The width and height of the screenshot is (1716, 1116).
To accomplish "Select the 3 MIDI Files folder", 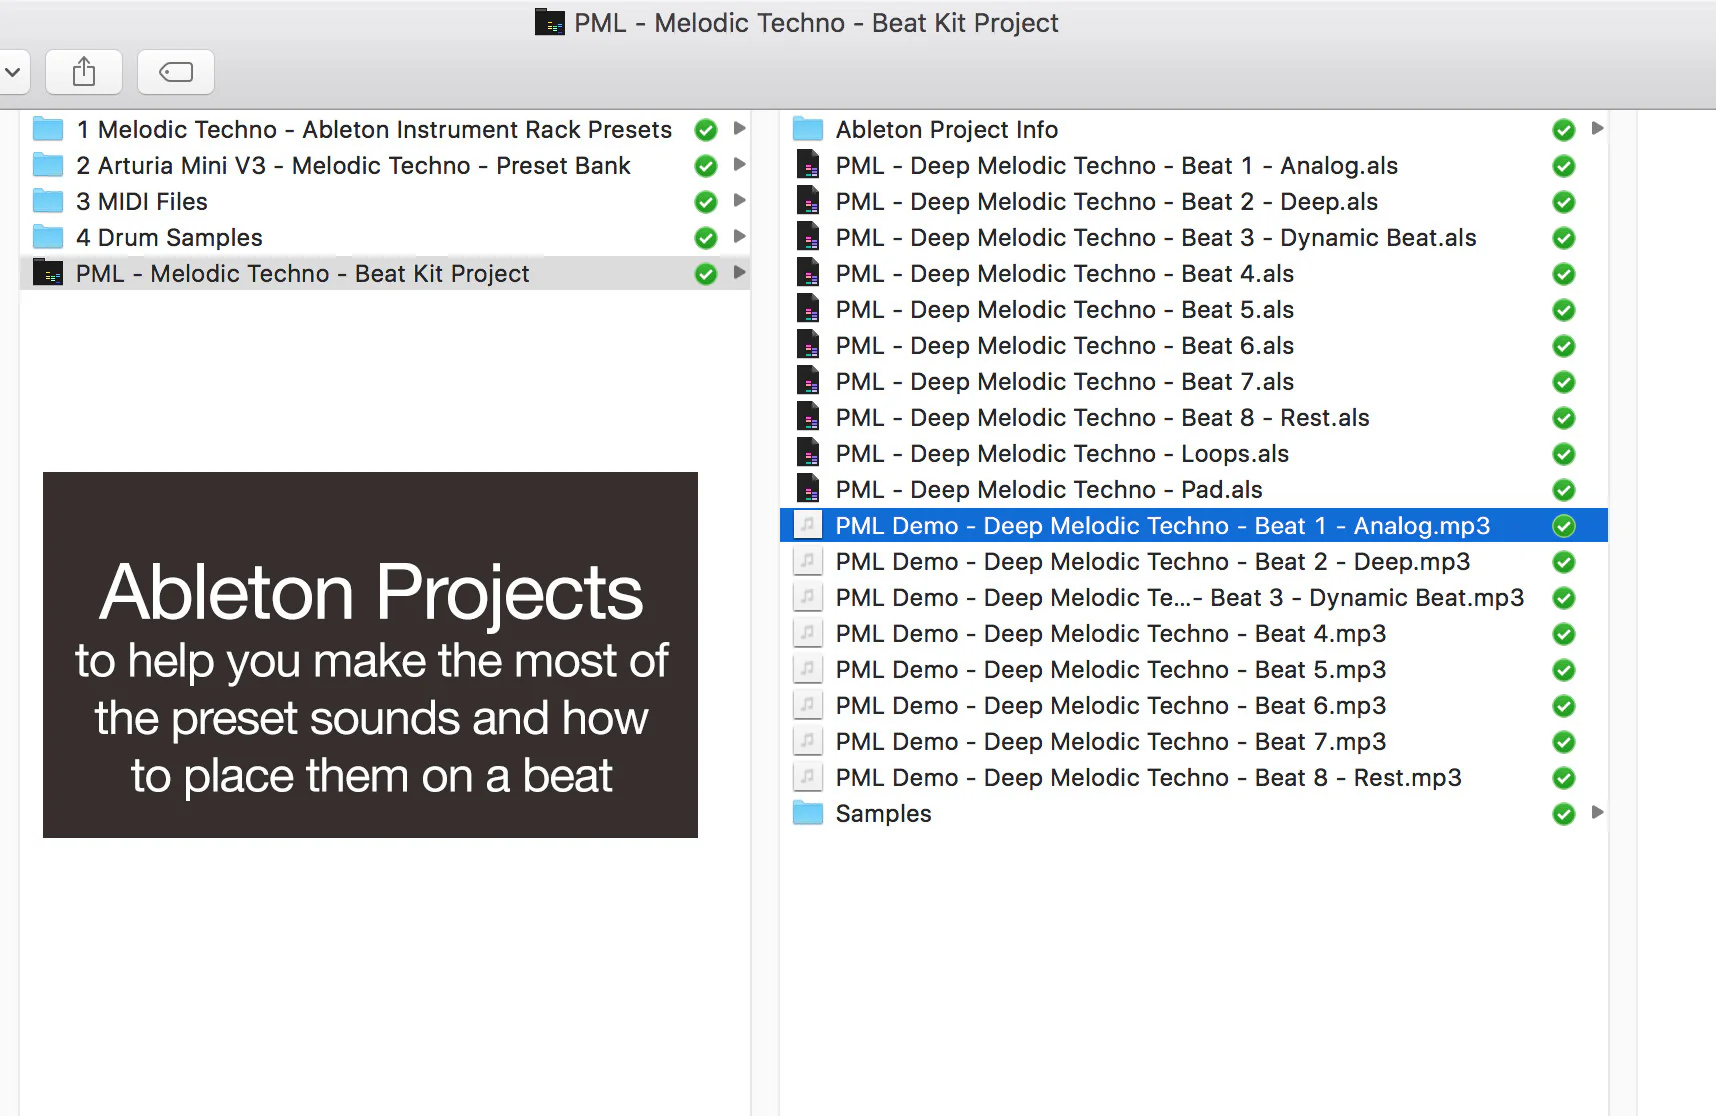I will pyautogui.click(x=142, y=202).
